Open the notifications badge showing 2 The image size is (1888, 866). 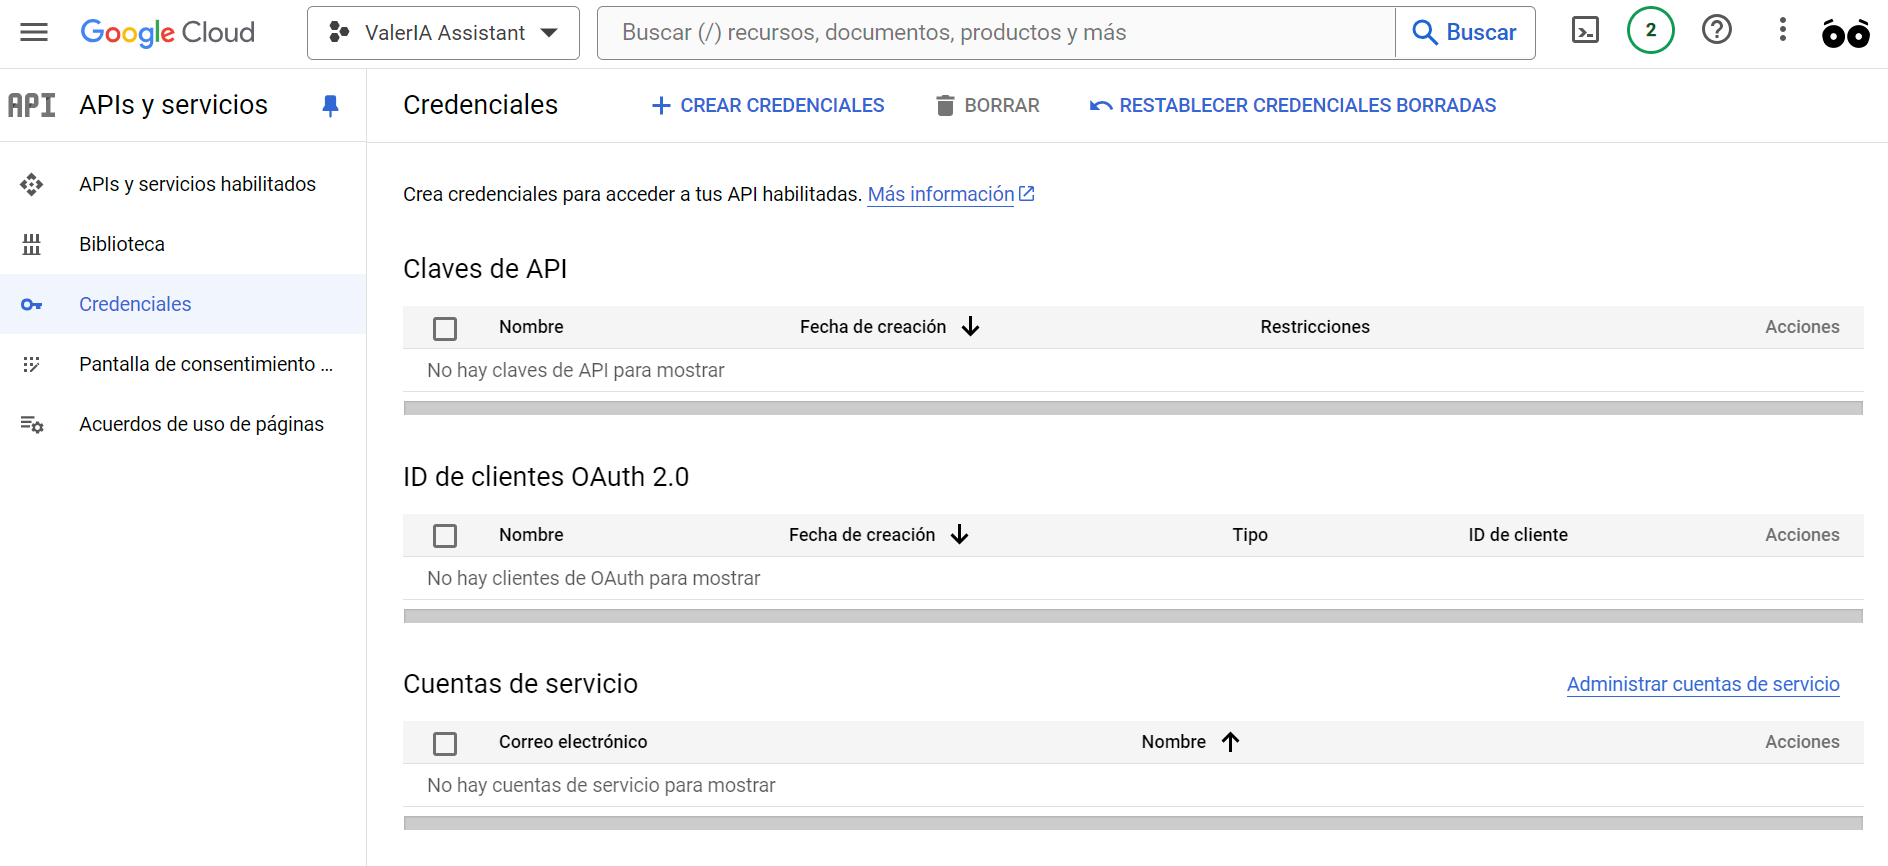[1651, 30]
